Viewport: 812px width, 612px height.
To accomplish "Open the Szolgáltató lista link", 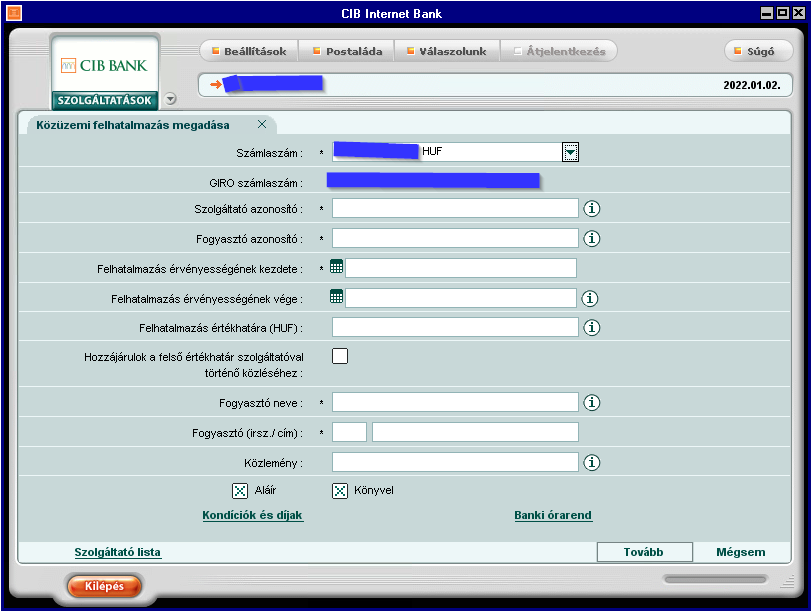I will [x=118, y=552].
